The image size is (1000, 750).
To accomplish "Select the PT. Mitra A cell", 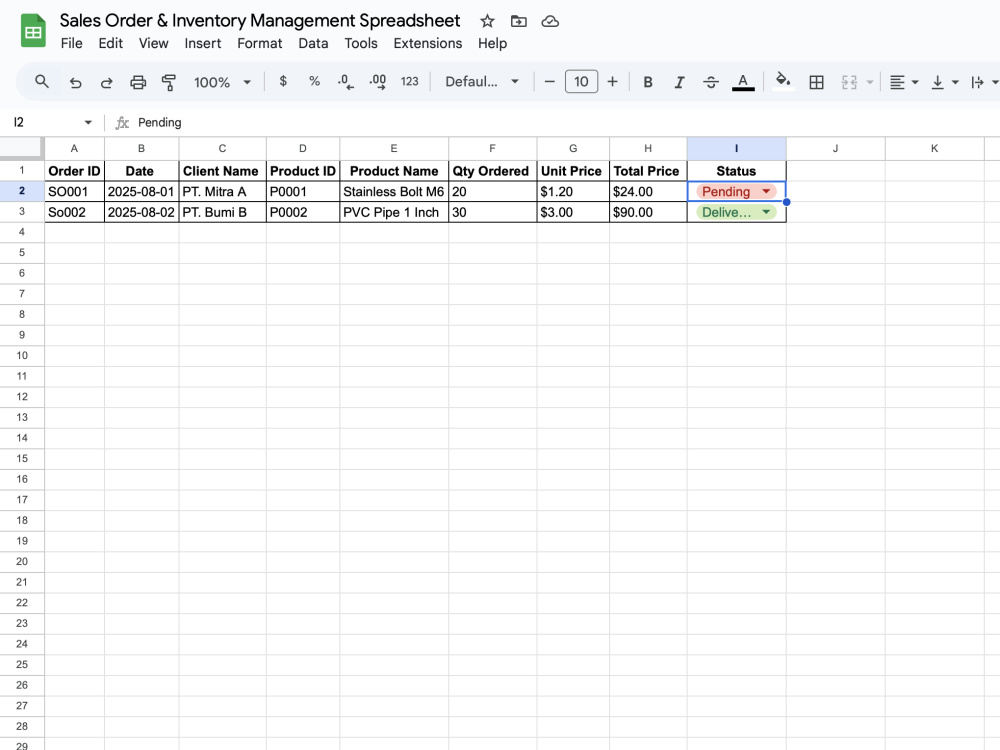I will tap(223, 191).
